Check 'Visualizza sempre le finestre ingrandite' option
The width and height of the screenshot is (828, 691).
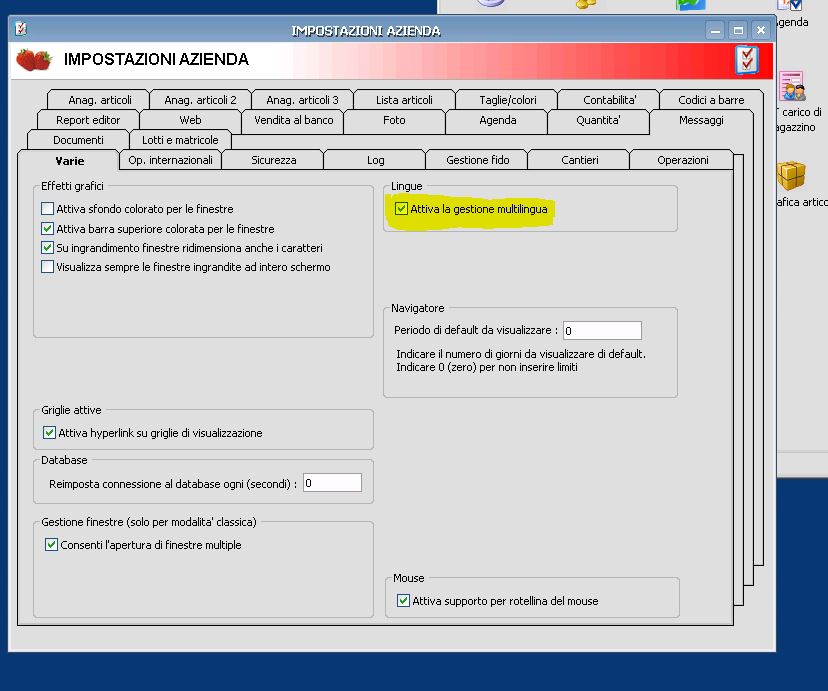(48, 267)
